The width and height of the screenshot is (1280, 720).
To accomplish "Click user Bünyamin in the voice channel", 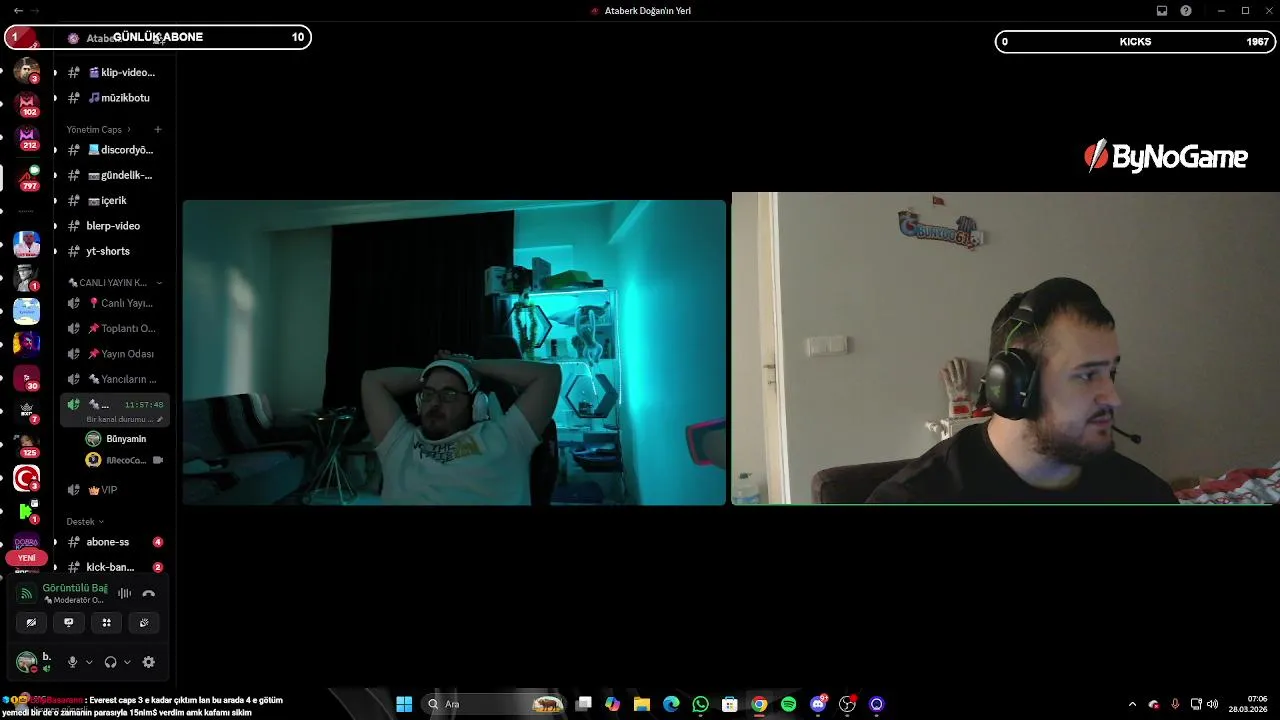I will [118, 439].
